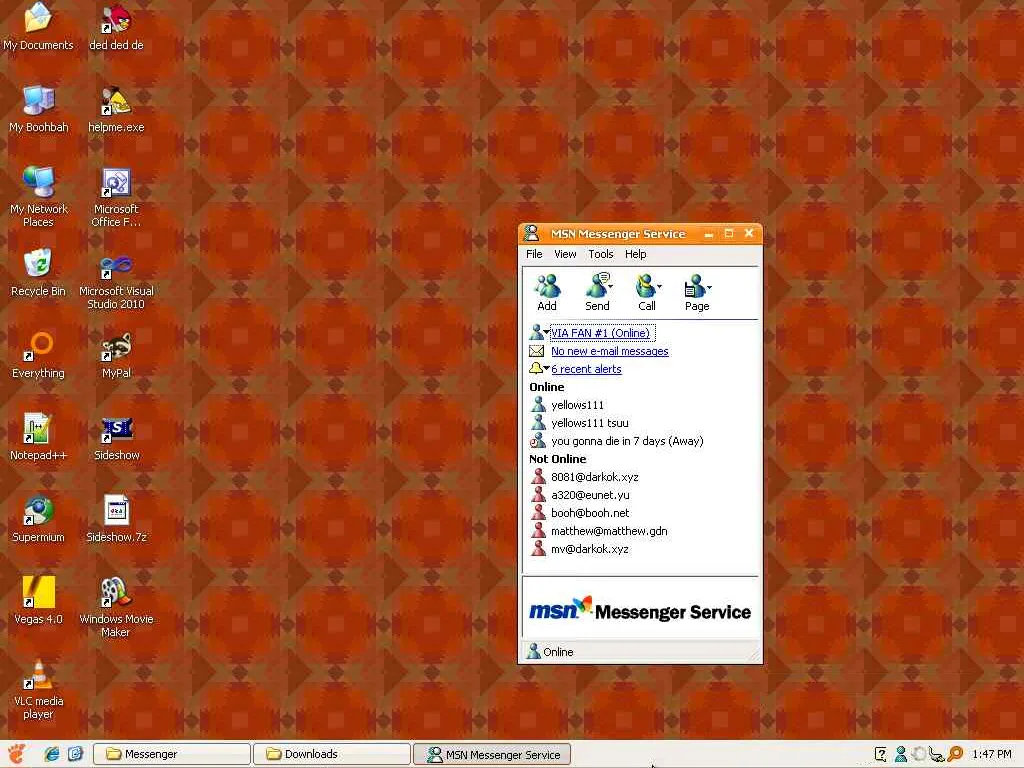Open the status dropdown arrow beside VIA FAN #1

(x=546, y=332)
